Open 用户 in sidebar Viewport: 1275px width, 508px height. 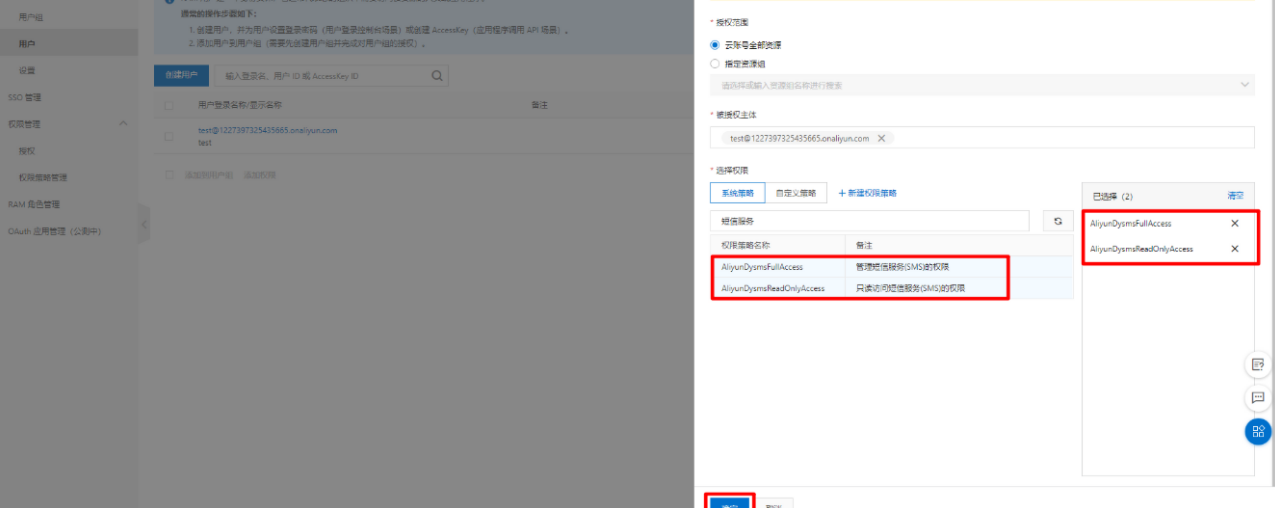point(27,44)
